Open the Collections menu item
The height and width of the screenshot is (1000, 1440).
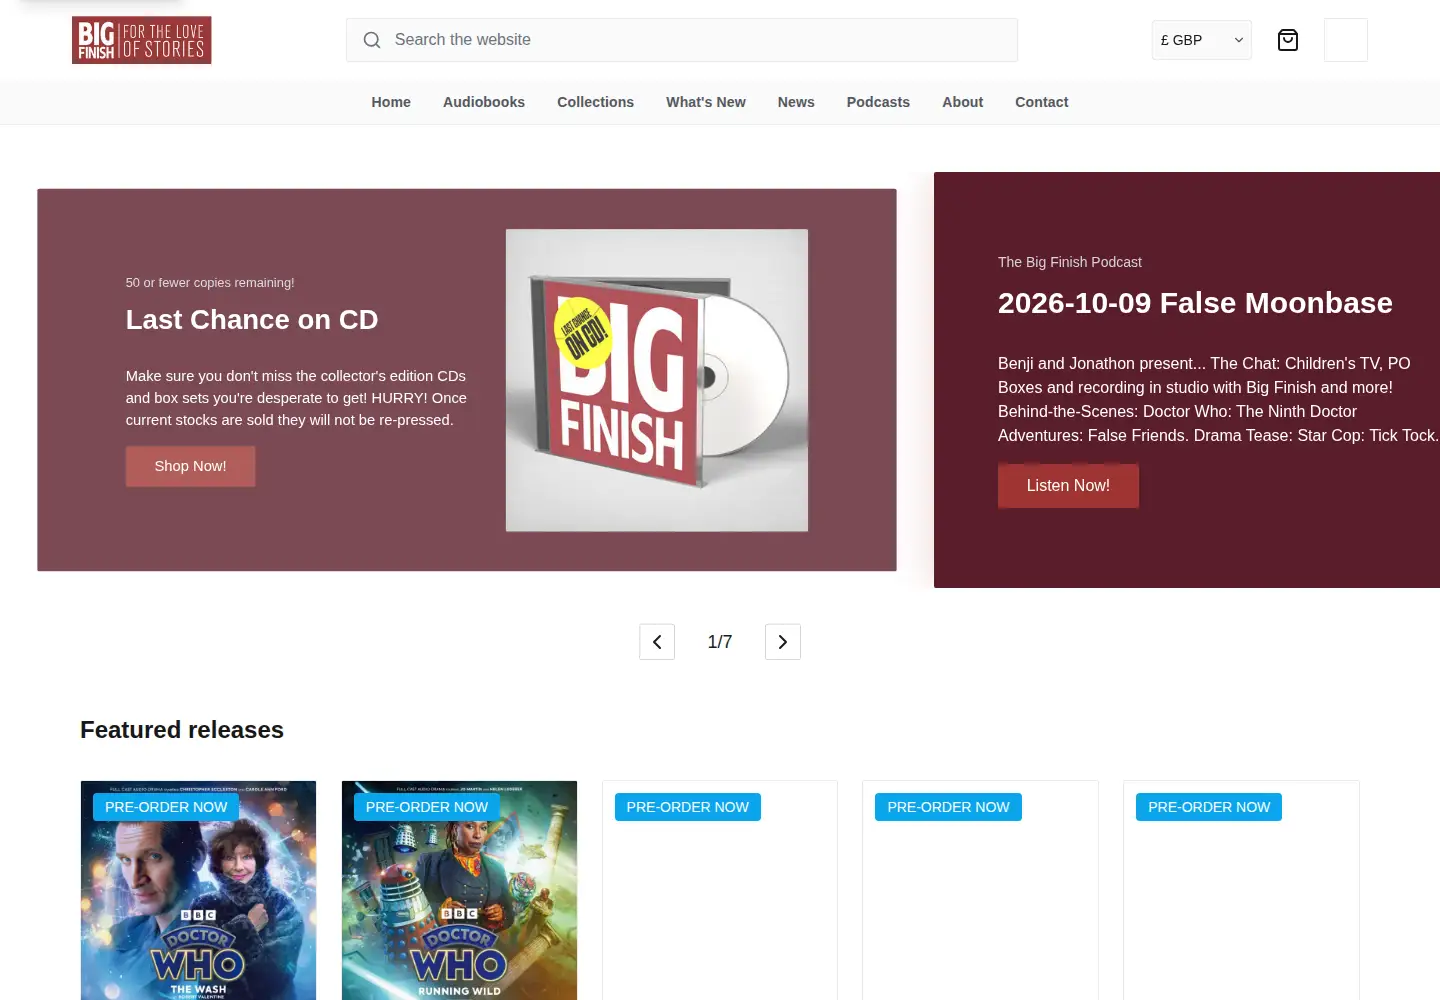pos(595,102)
